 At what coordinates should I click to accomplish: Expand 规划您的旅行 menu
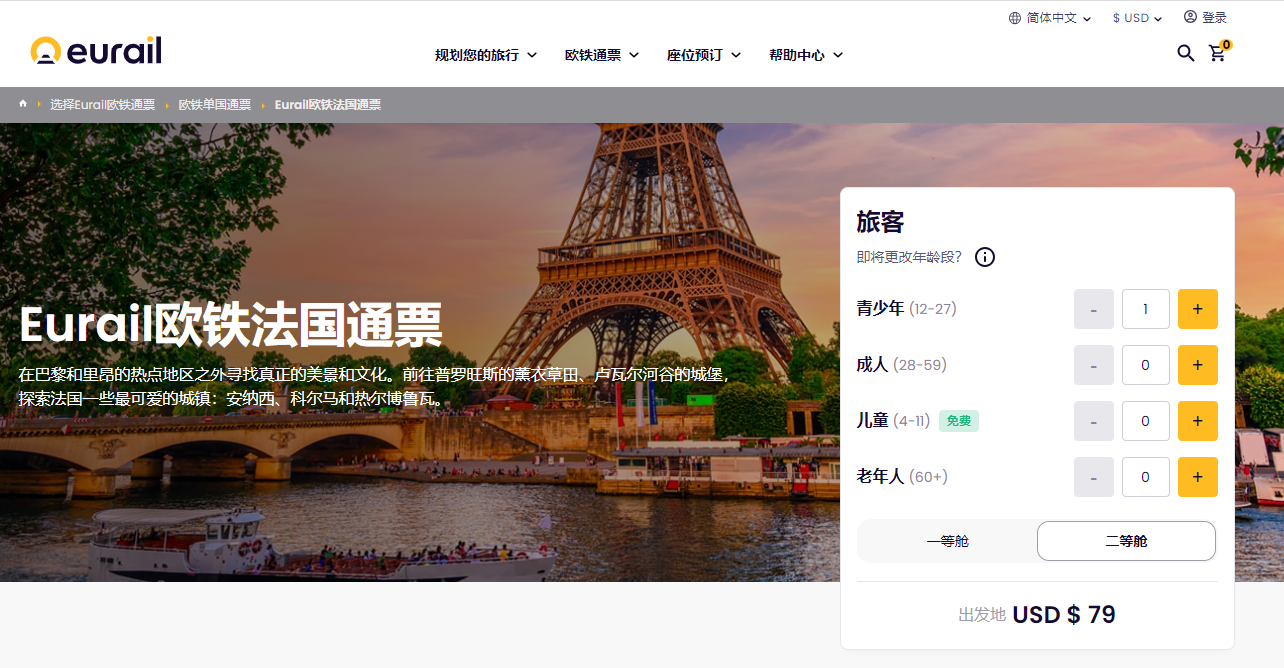(486, 55)
